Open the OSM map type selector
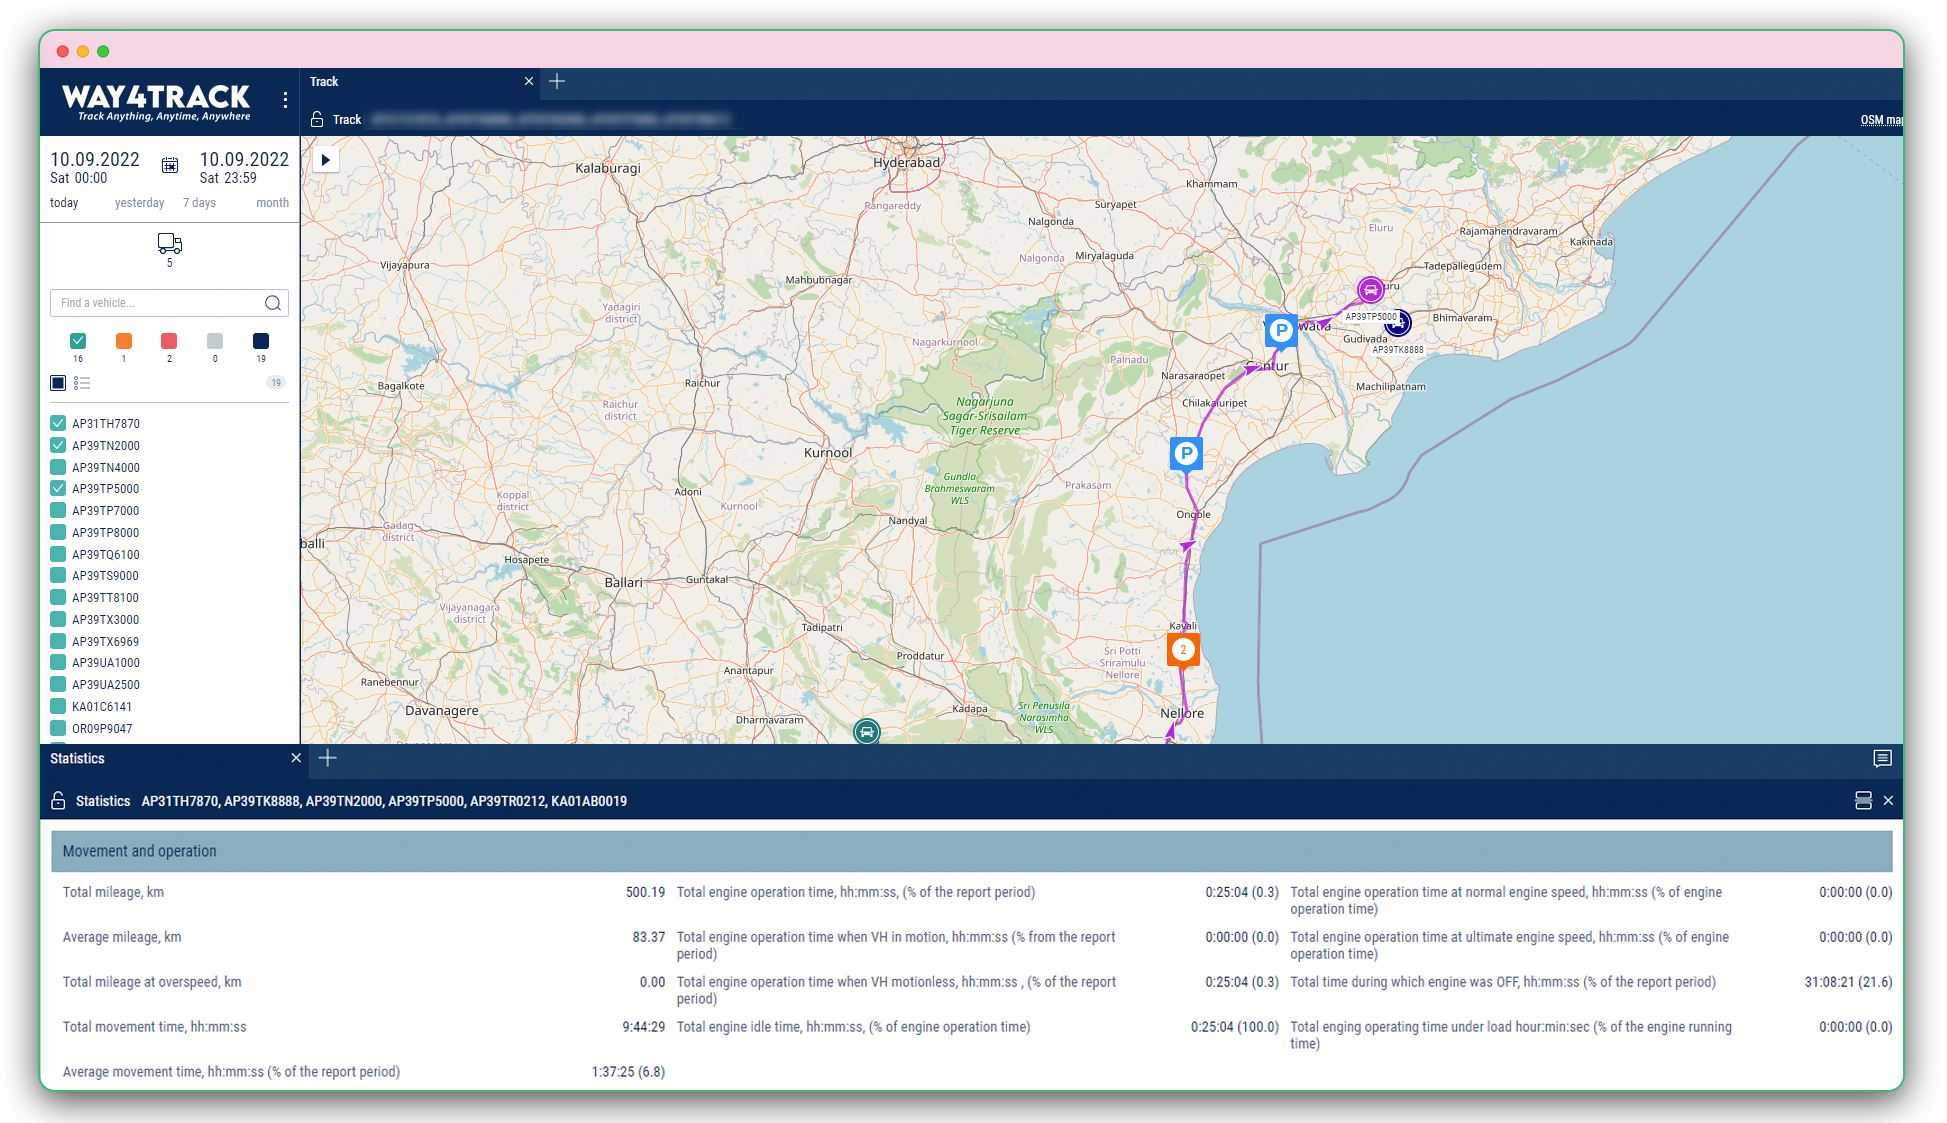This screenshot has width=1947, height=1123. coord(1880,120)
